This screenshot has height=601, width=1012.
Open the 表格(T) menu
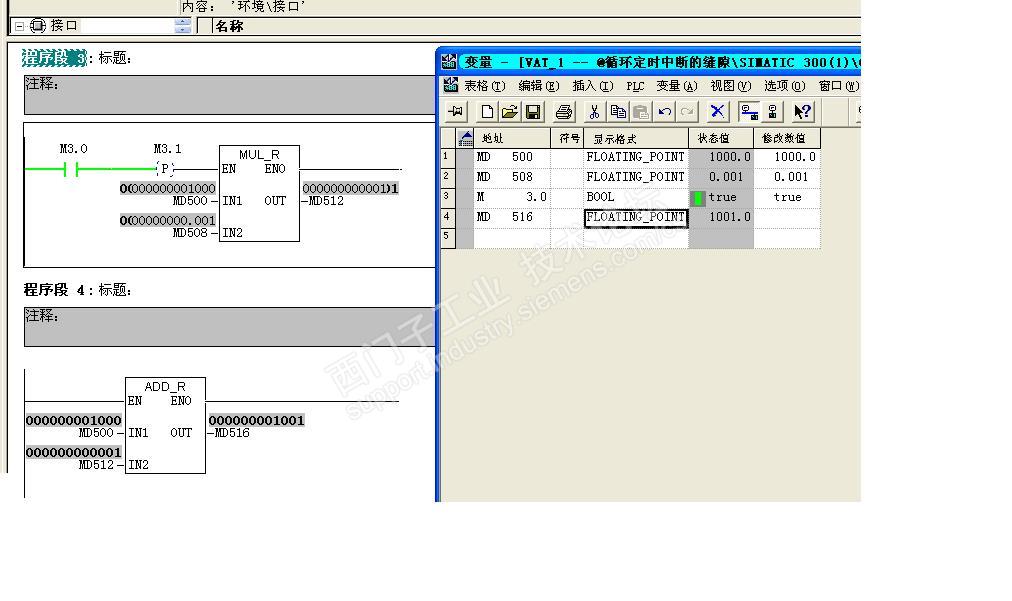pos(485,86)
